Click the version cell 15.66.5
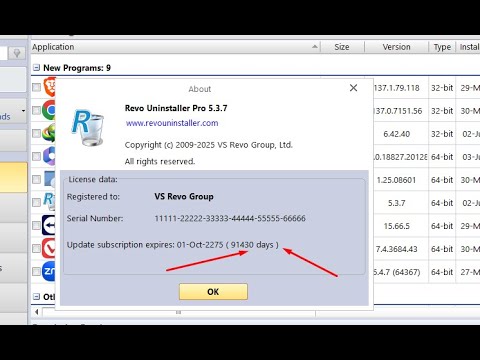 396,226
